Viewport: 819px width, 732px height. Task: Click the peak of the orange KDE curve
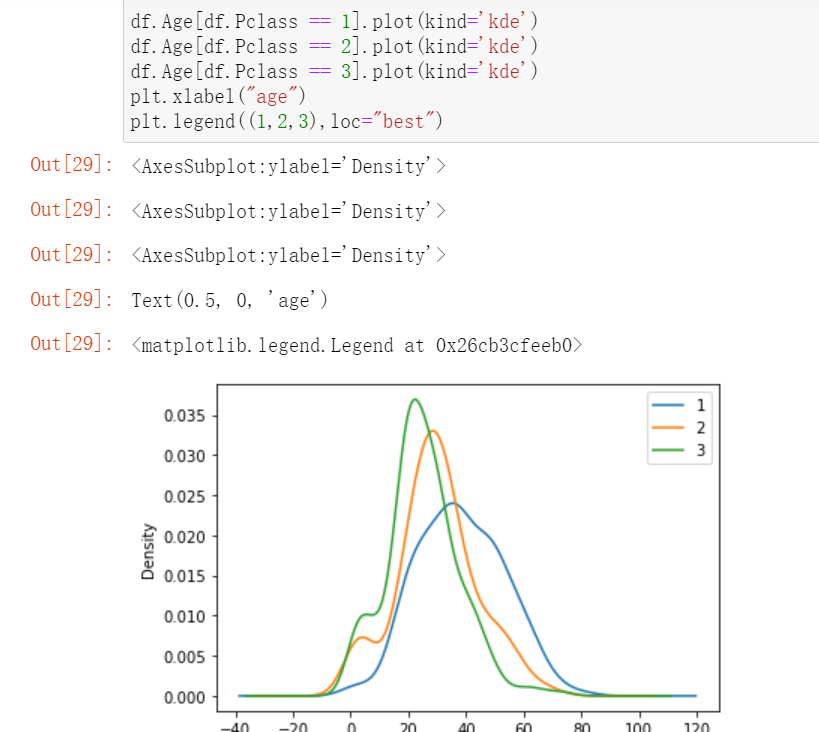432,431
